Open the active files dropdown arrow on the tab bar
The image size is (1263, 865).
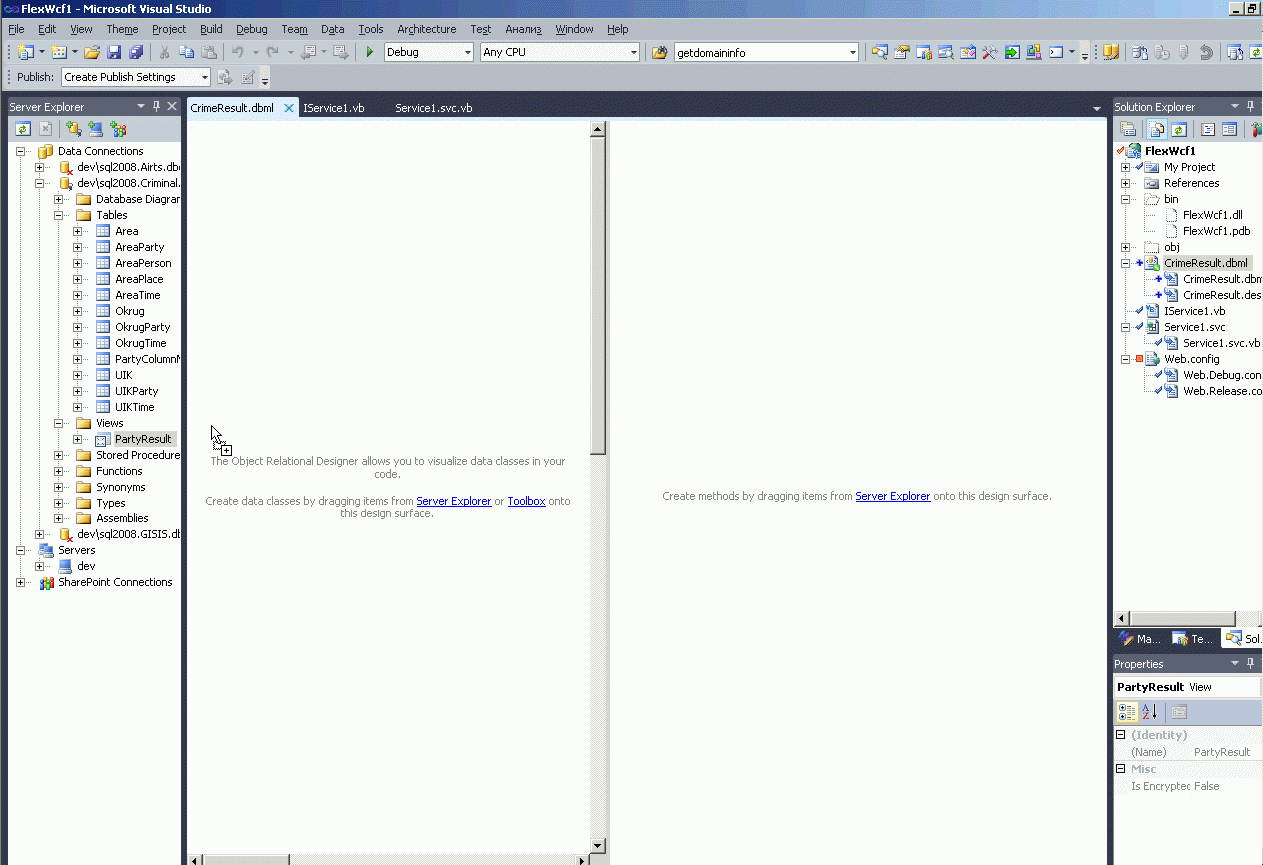coord(1097,108)
